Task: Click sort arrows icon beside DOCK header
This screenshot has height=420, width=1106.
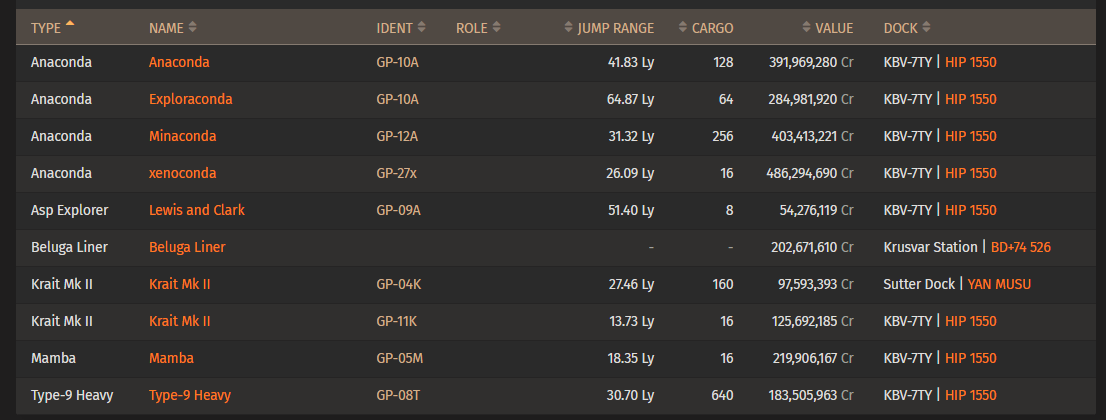Action: (926, 28)
